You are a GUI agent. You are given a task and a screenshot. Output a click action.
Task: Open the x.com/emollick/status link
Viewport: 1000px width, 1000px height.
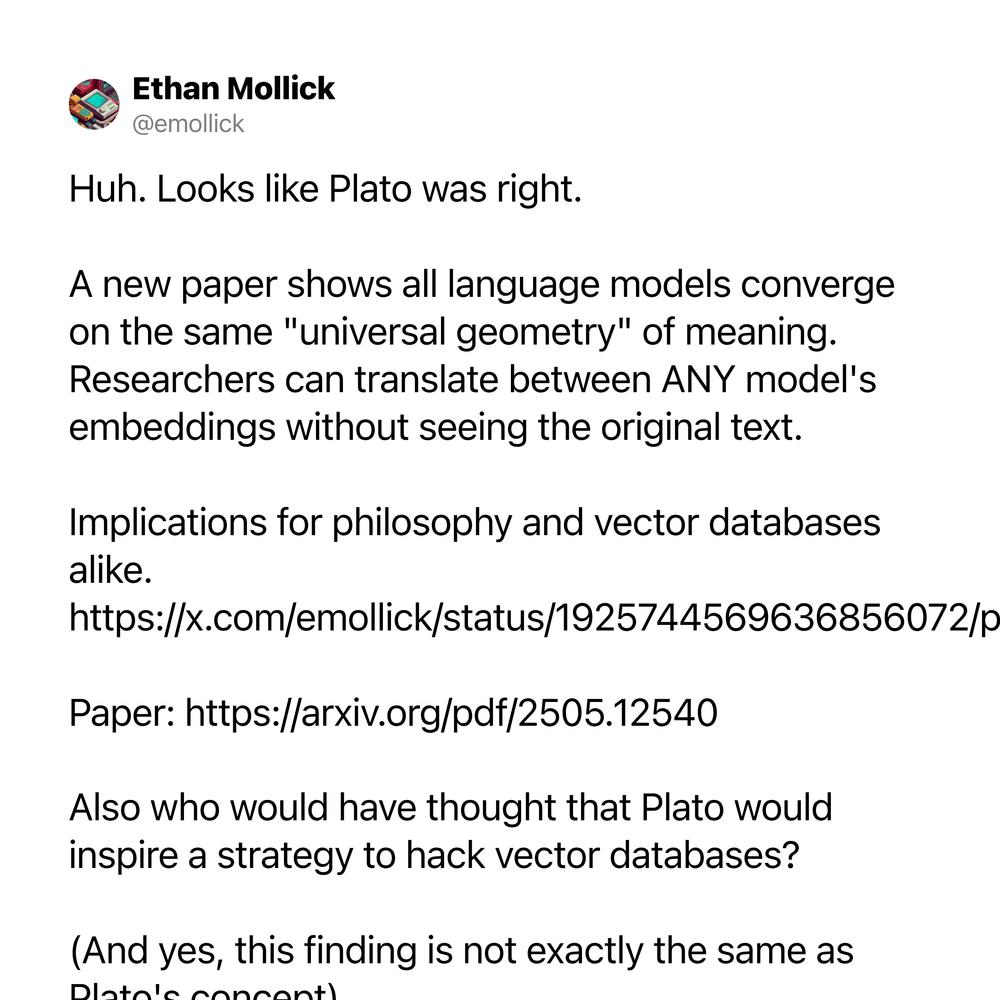click(534, 617)
